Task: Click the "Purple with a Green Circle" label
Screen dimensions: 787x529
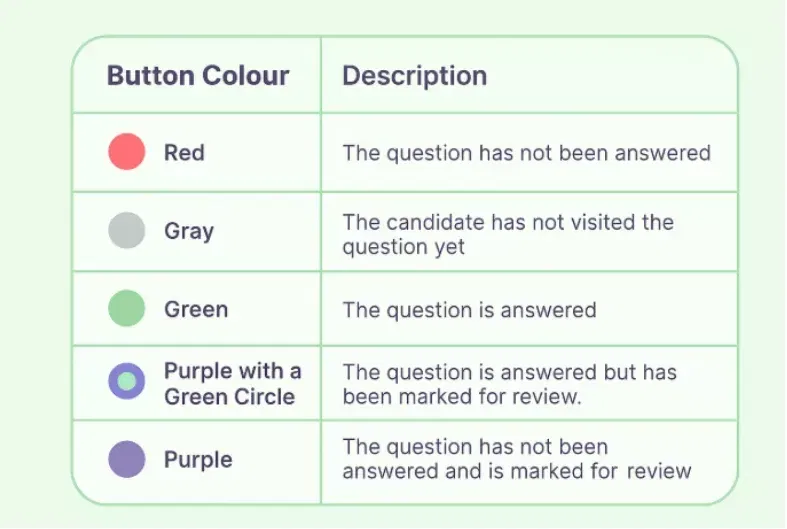Action: point(232,384)
